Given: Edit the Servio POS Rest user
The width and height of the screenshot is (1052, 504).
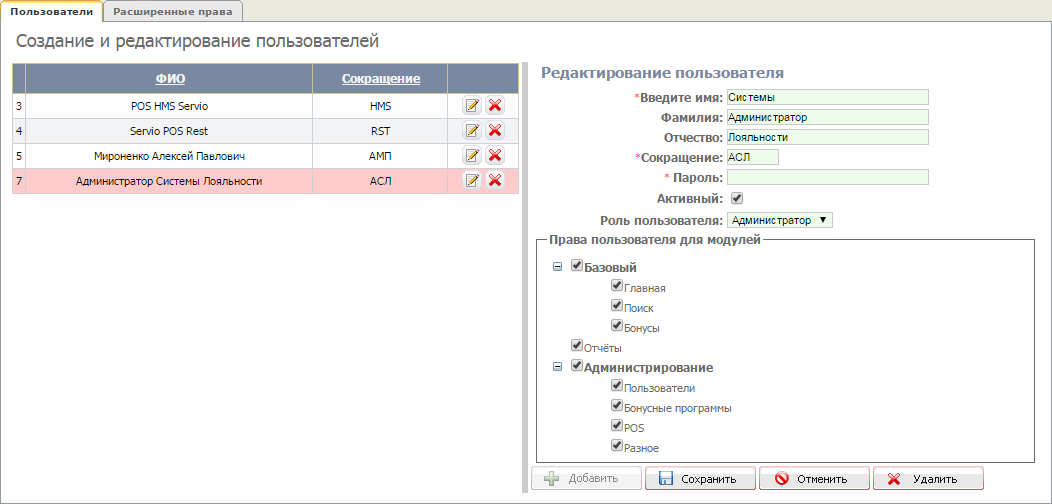Looking at the screenshot, I should [x=472, y=130].
